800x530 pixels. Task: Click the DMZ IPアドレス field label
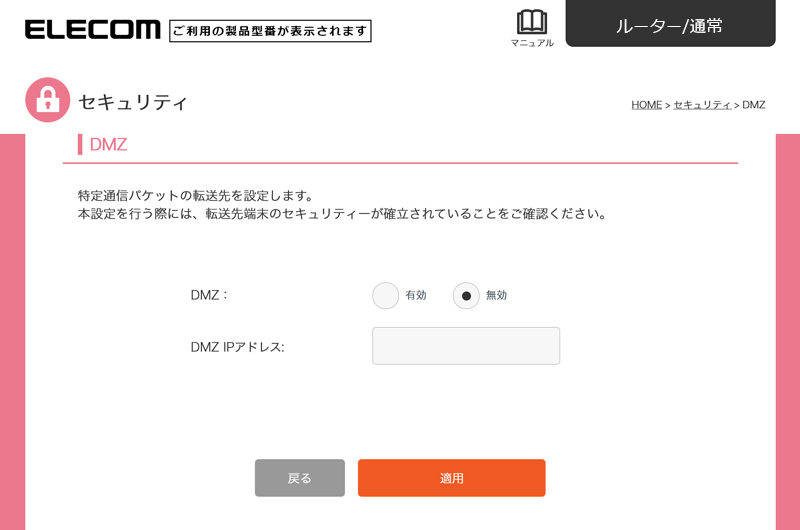click(237, 347)
